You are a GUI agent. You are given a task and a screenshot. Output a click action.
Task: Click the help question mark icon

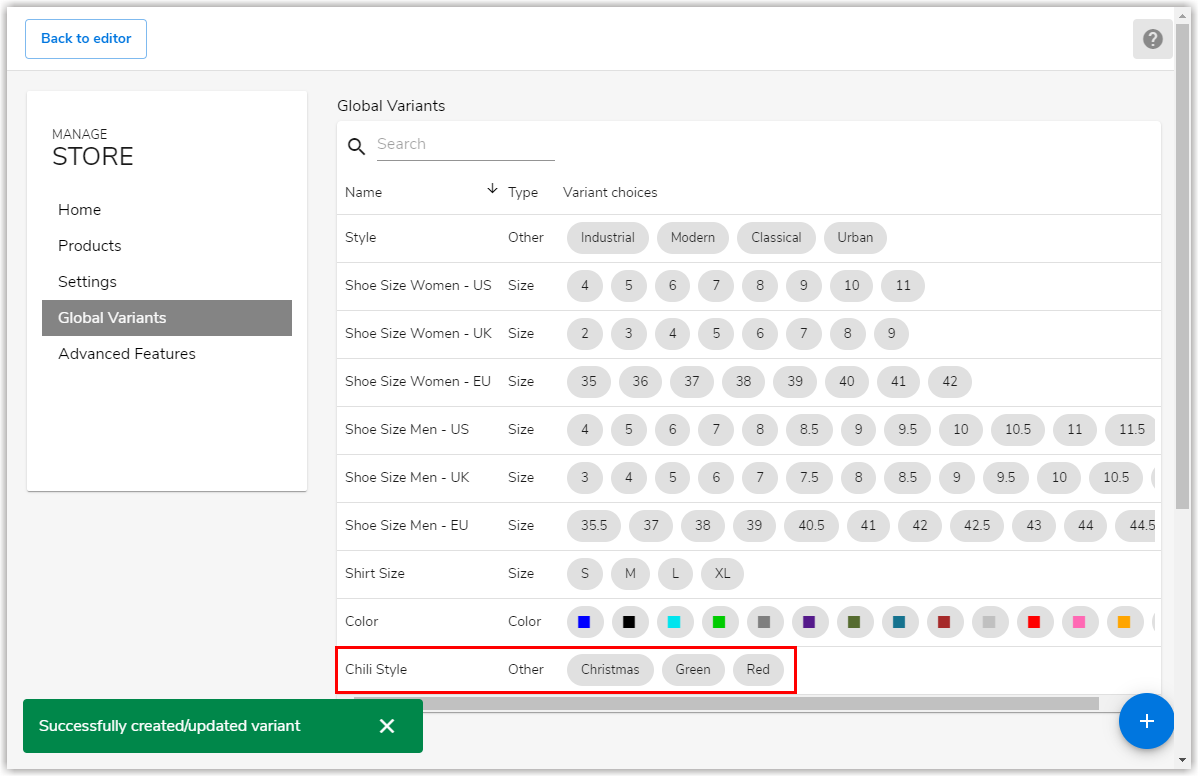coord(1152,39)
